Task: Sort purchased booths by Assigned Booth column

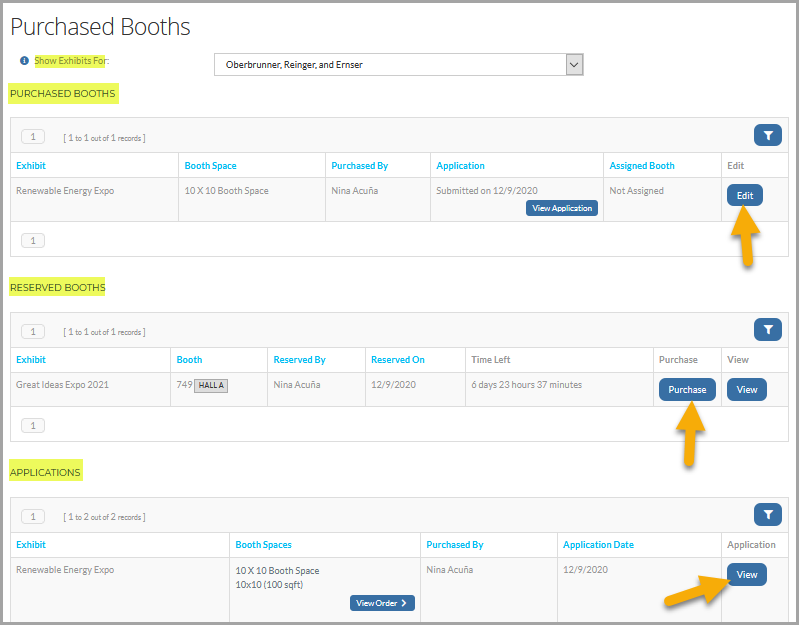Action: [x=642, y=166]
